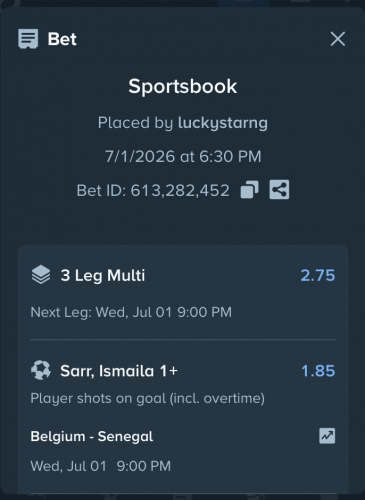This screenshot has width=365, height=500.
Task: Click Next Leg time information
Action: click(131, 312)
